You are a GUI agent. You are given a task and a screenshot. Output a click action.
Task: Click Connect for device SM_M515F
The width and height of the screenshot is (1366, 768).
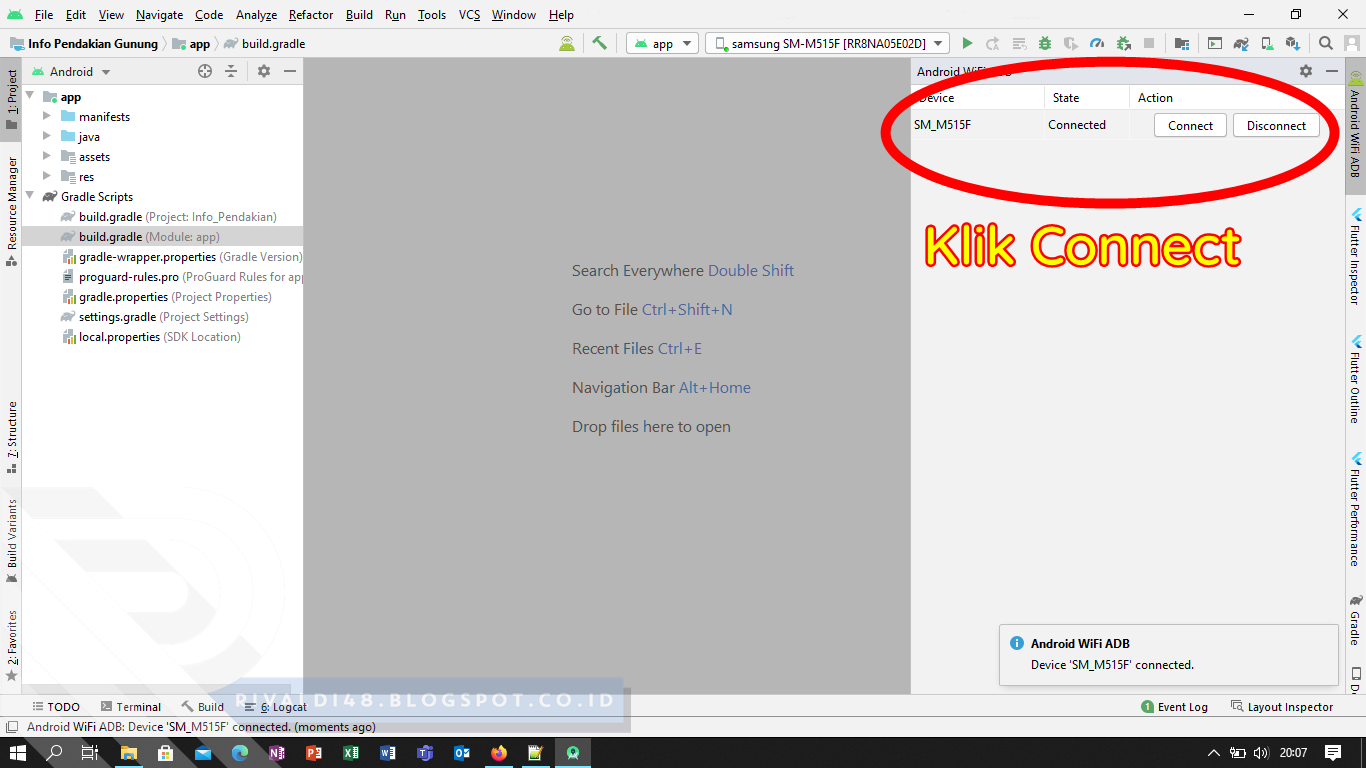[1190, 125]
